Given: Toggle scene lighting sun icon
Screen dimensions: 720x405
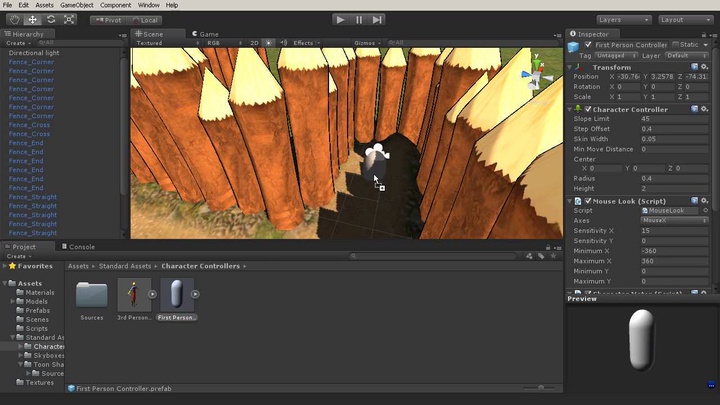Looking at the screenshot, I should pos(268,43).
